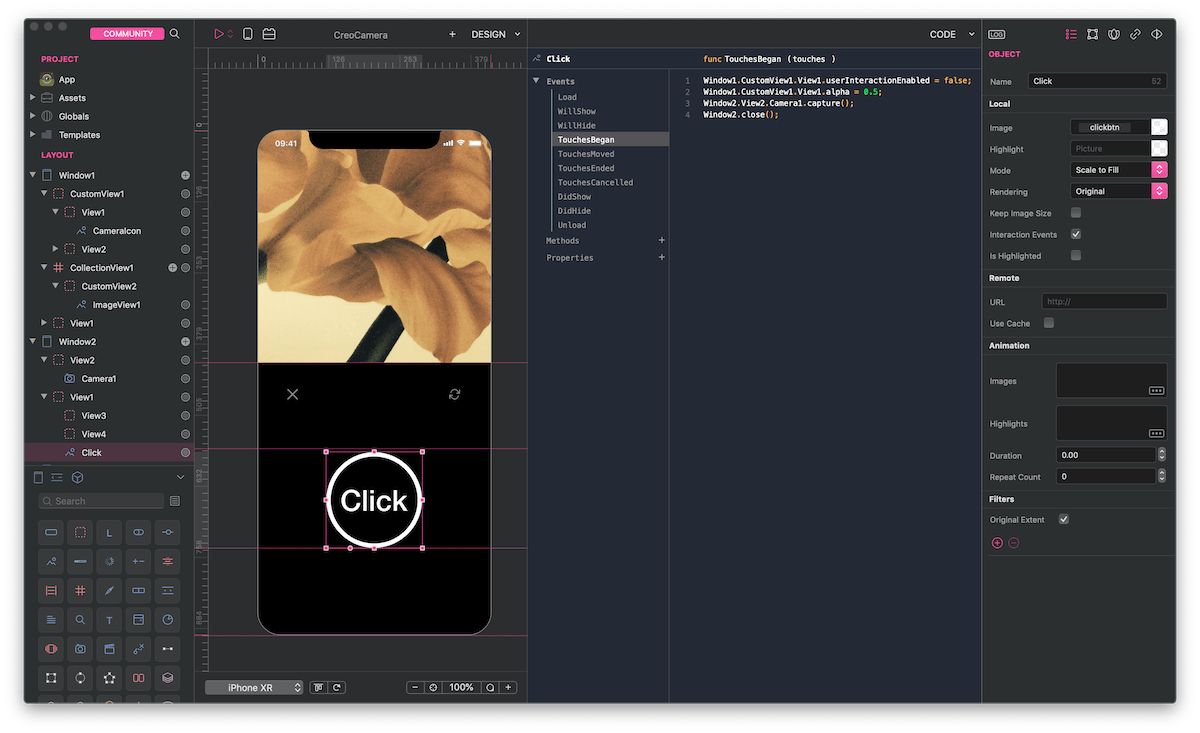1200x733 pixels.
Task: Open the LOG panel icon
Action: click(x=997, y=34)
